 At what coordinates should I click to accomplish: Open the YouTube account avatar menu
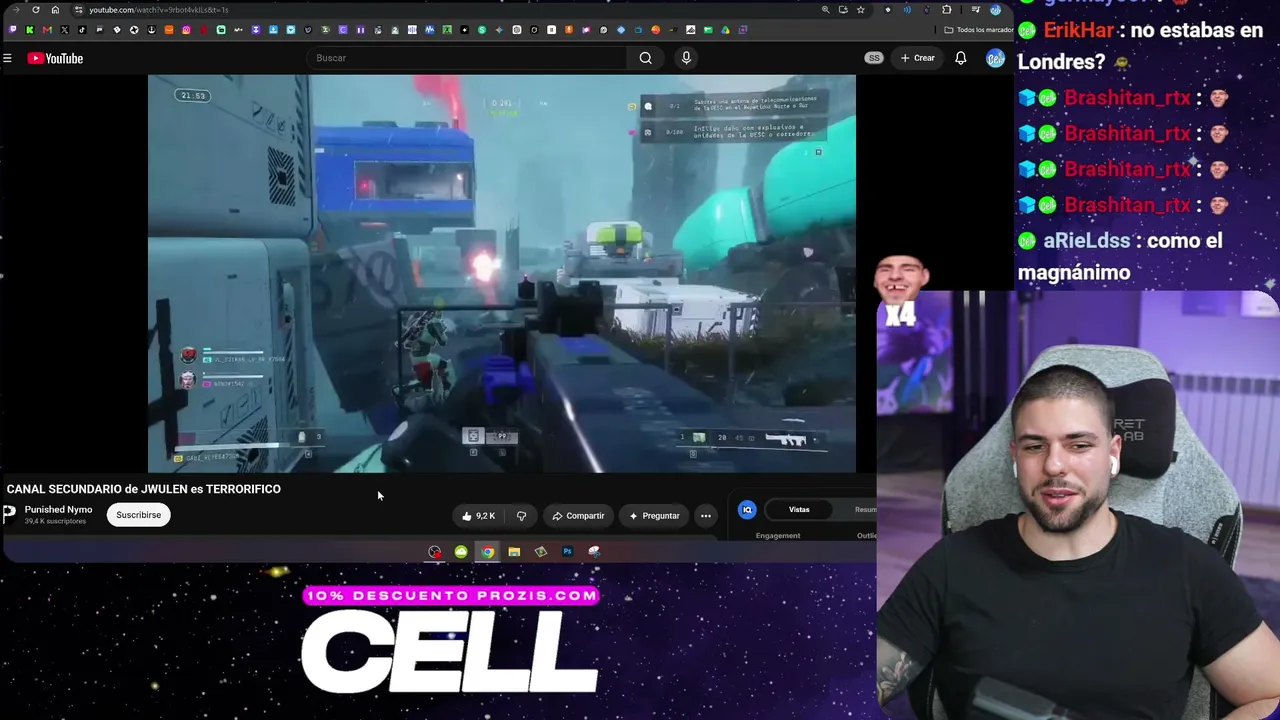(994, 58)
